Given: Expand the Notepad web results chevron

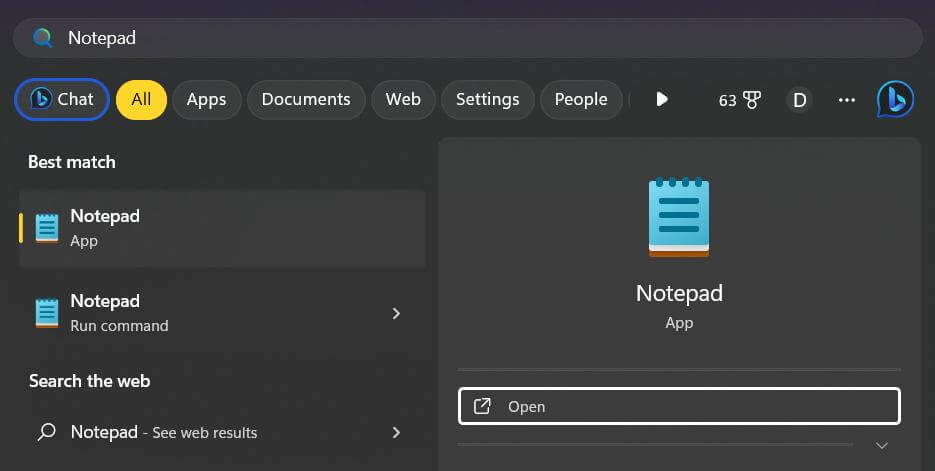Looking at the screenshot, I should click(396, 432).
